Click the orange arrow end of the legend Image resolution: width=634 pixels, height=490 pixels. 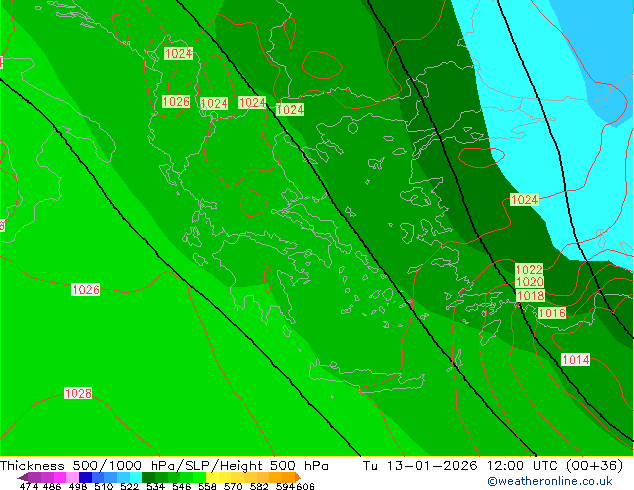click(298, 477)
